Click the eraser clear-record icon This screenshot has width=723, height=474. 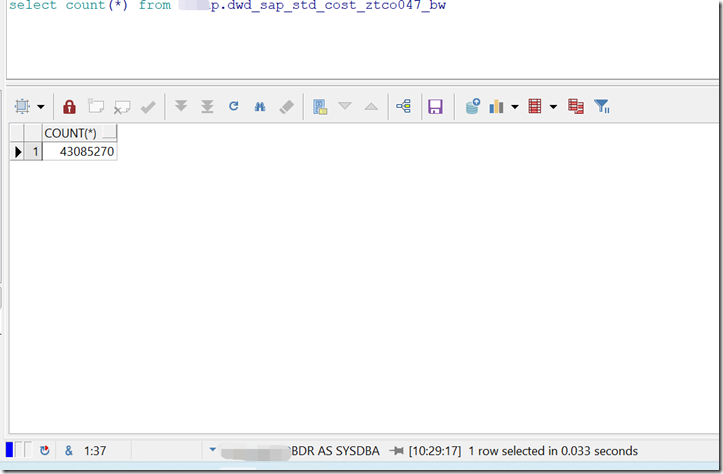click(286, 107)
